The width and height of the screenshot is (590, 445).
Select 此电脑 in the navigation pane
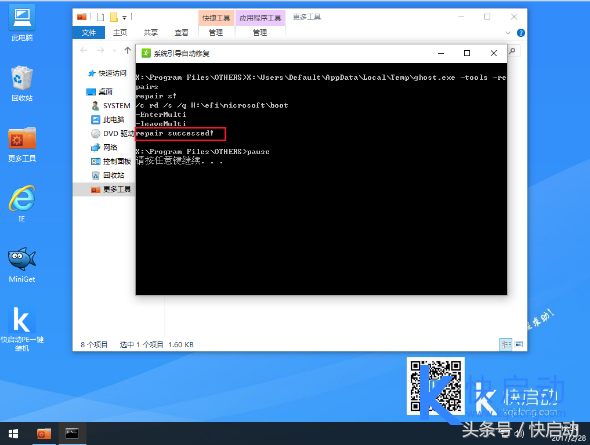[108, 120]
